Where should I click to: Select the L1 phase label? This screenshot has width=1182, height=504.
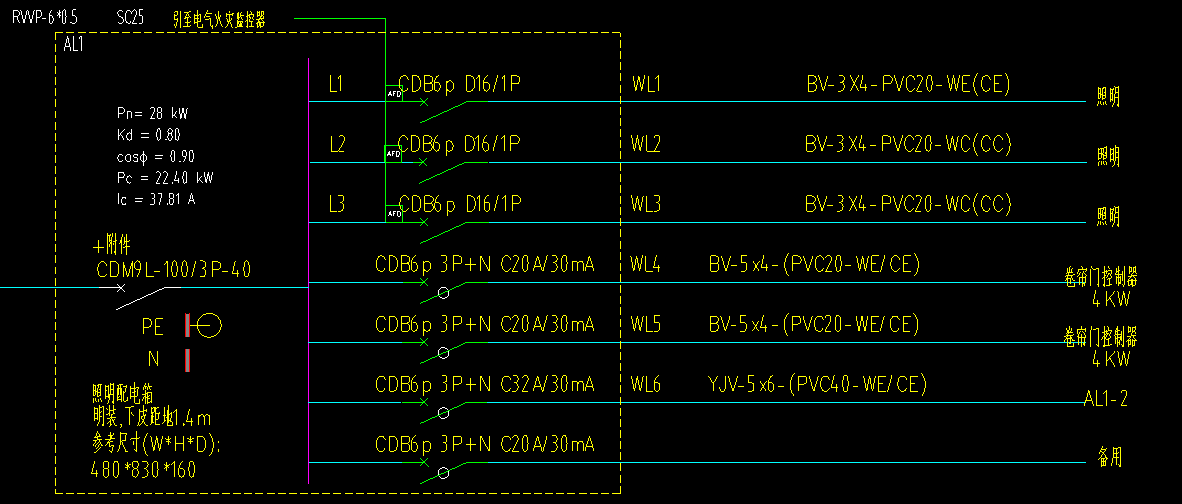click(336, 84)
